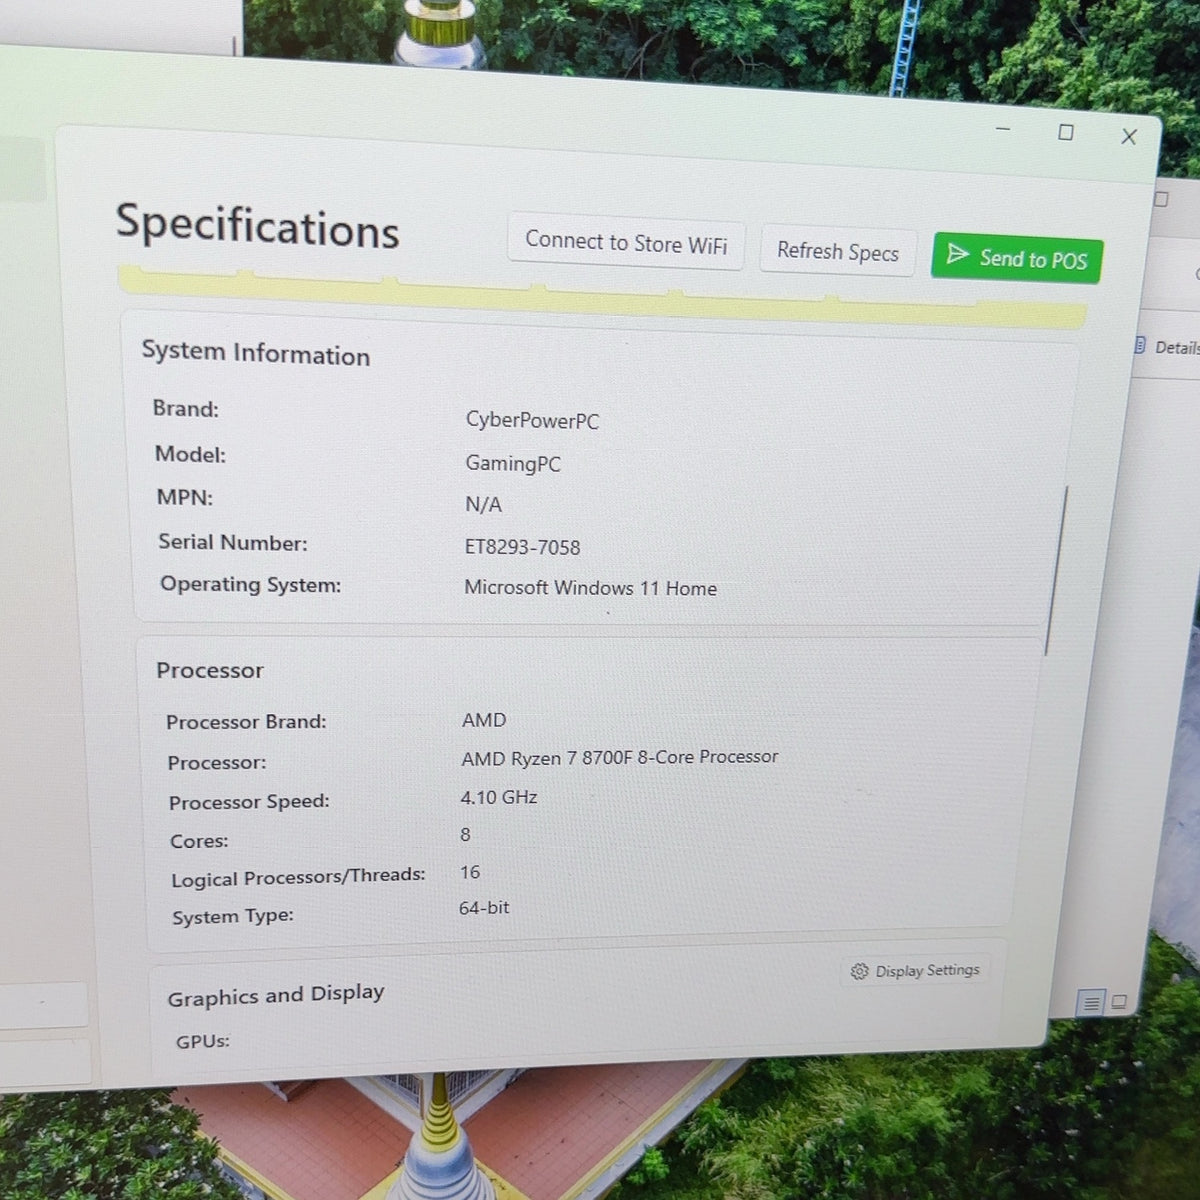Click the maximize box of the background window
This screenshot has height=1200, width=1200.
(1161, 199)
